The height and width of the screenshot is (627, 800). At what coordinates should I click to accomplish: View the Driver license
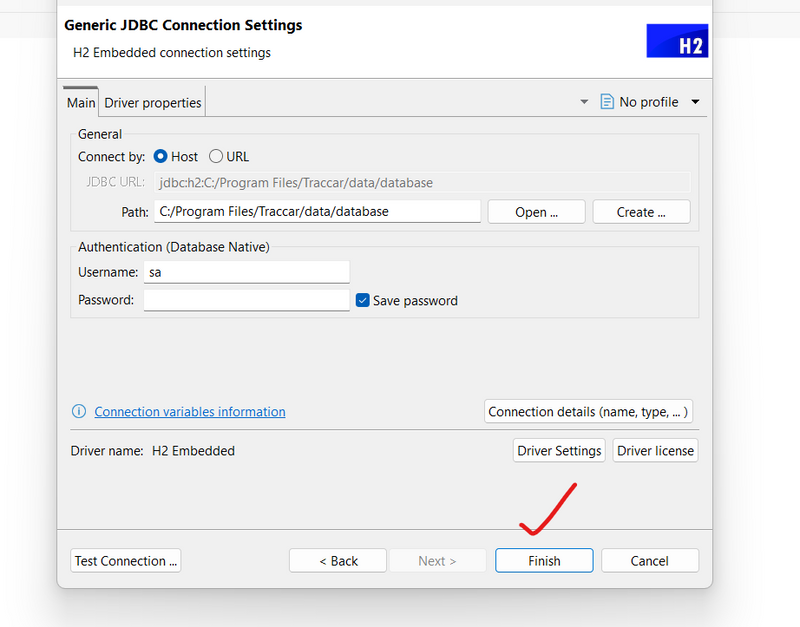tap(655, 450)
